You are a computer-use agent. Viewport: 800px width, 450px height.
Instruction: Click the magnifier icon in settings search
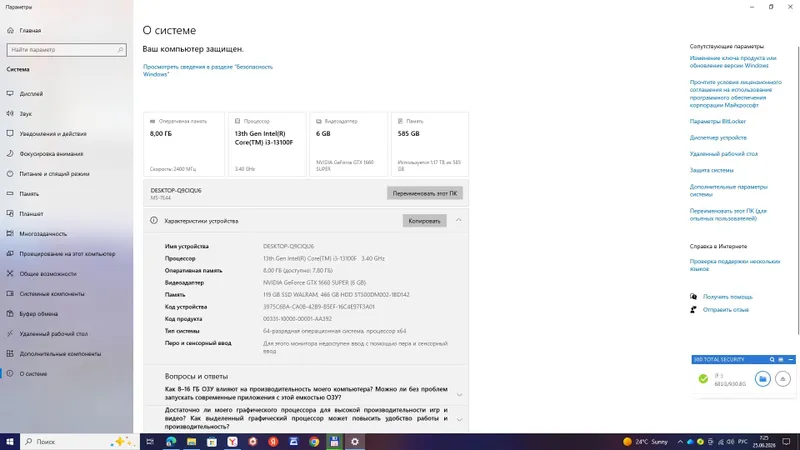(120, 50)
